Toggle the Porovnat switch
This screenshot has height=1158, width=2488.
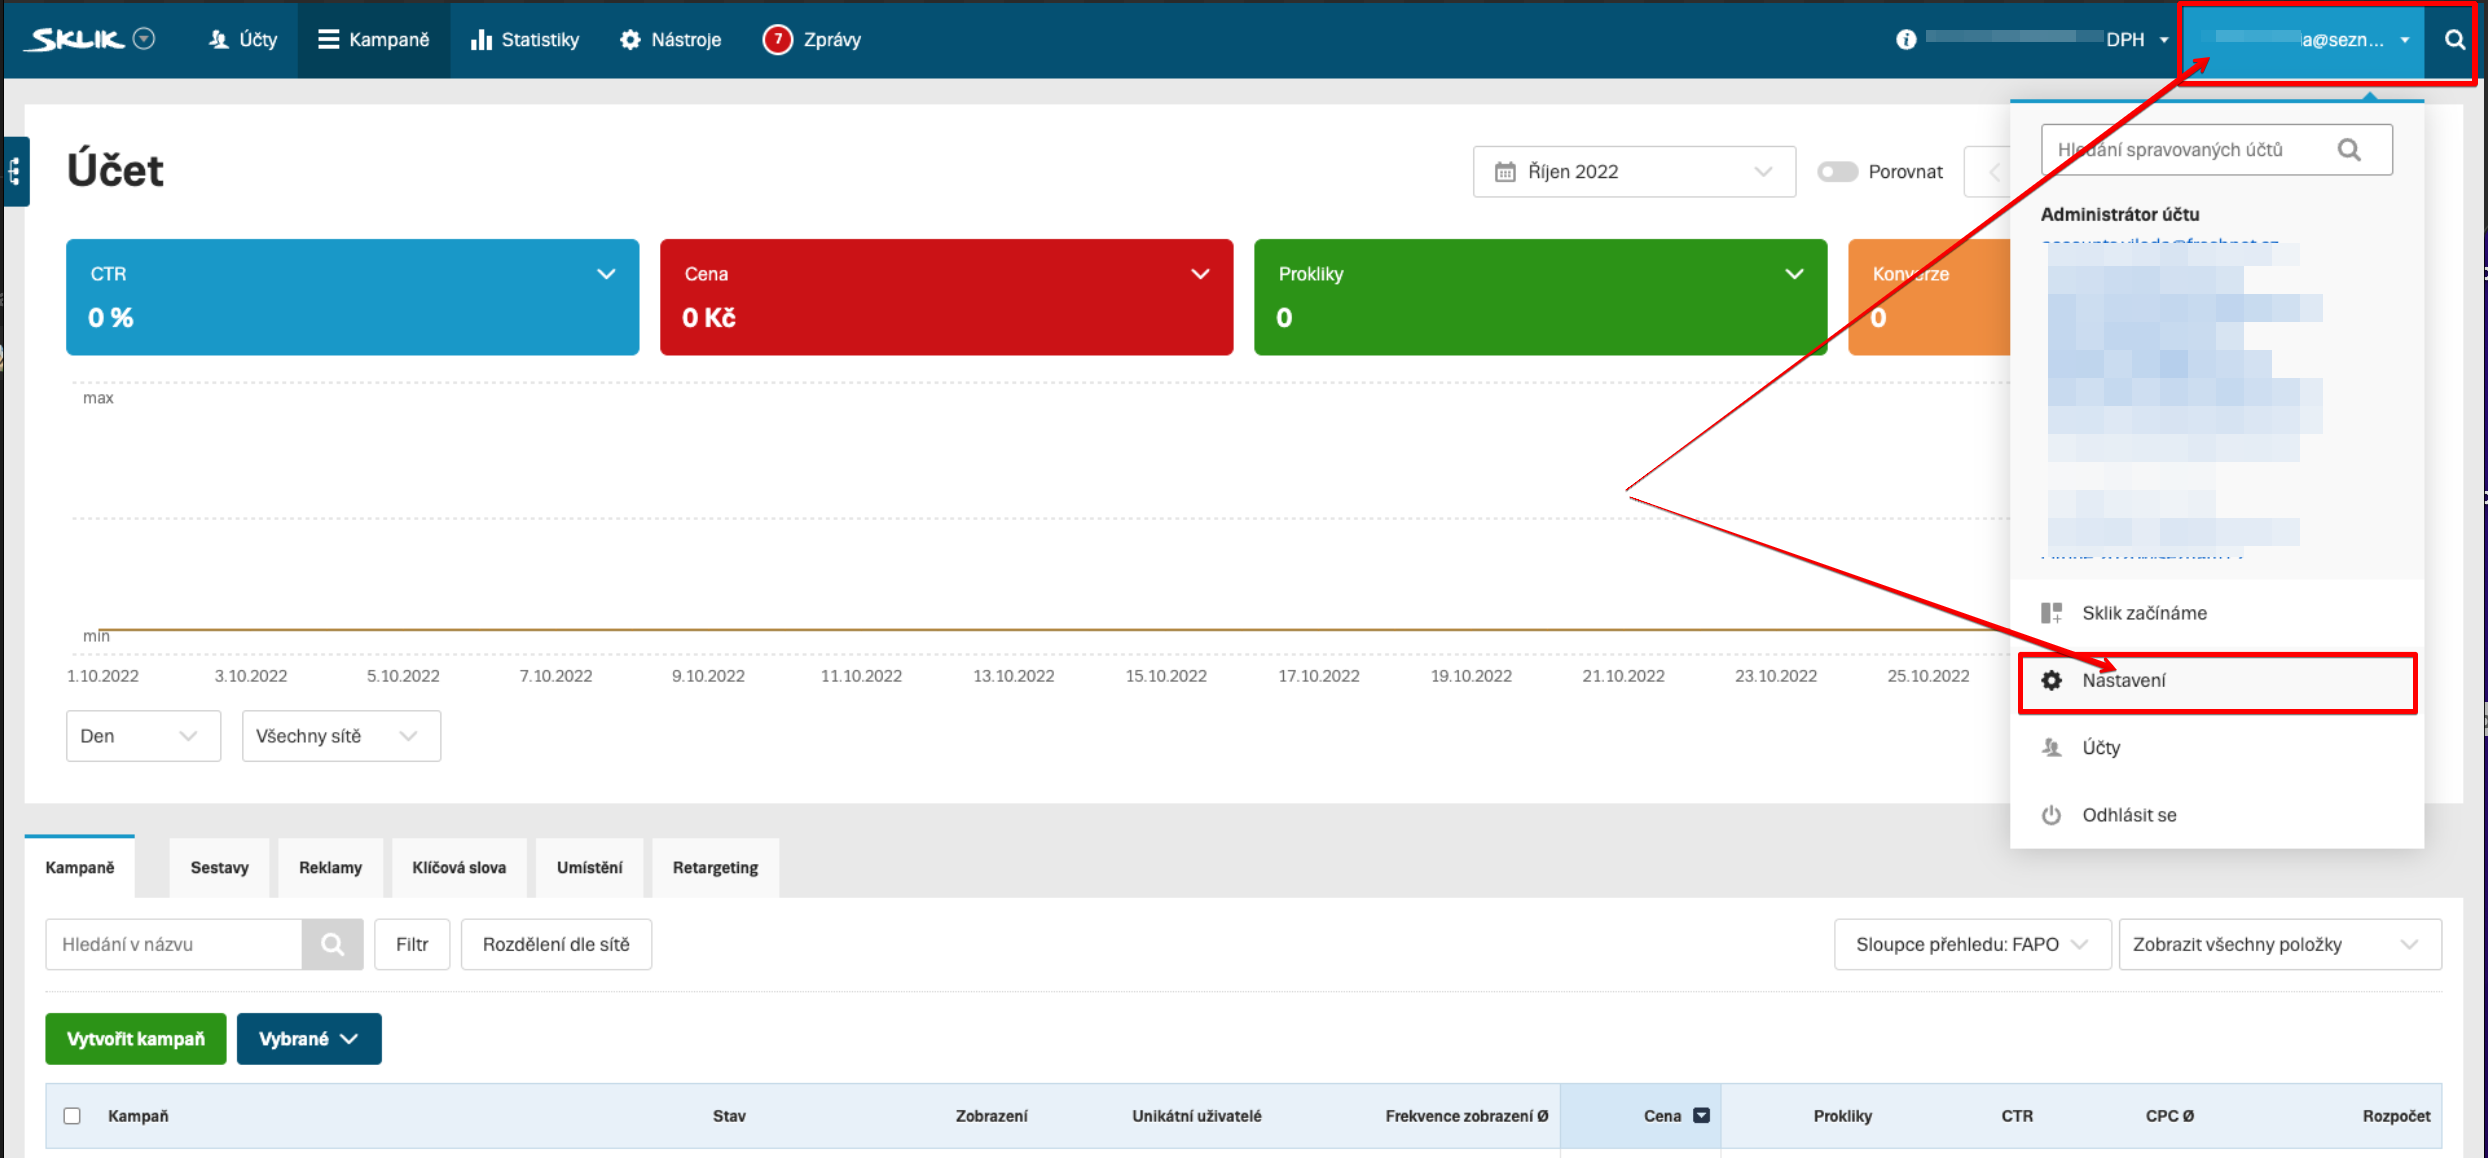(1837, 172)
